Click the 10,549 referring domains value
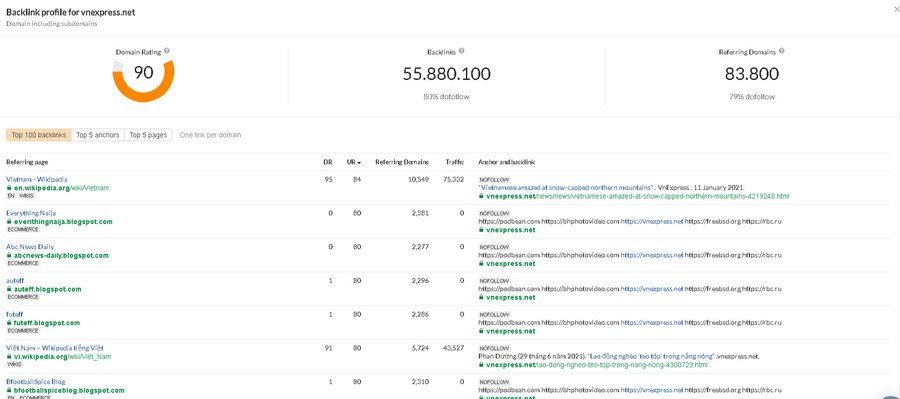Viewport: 900px width, 399px height. pos(417,180)
